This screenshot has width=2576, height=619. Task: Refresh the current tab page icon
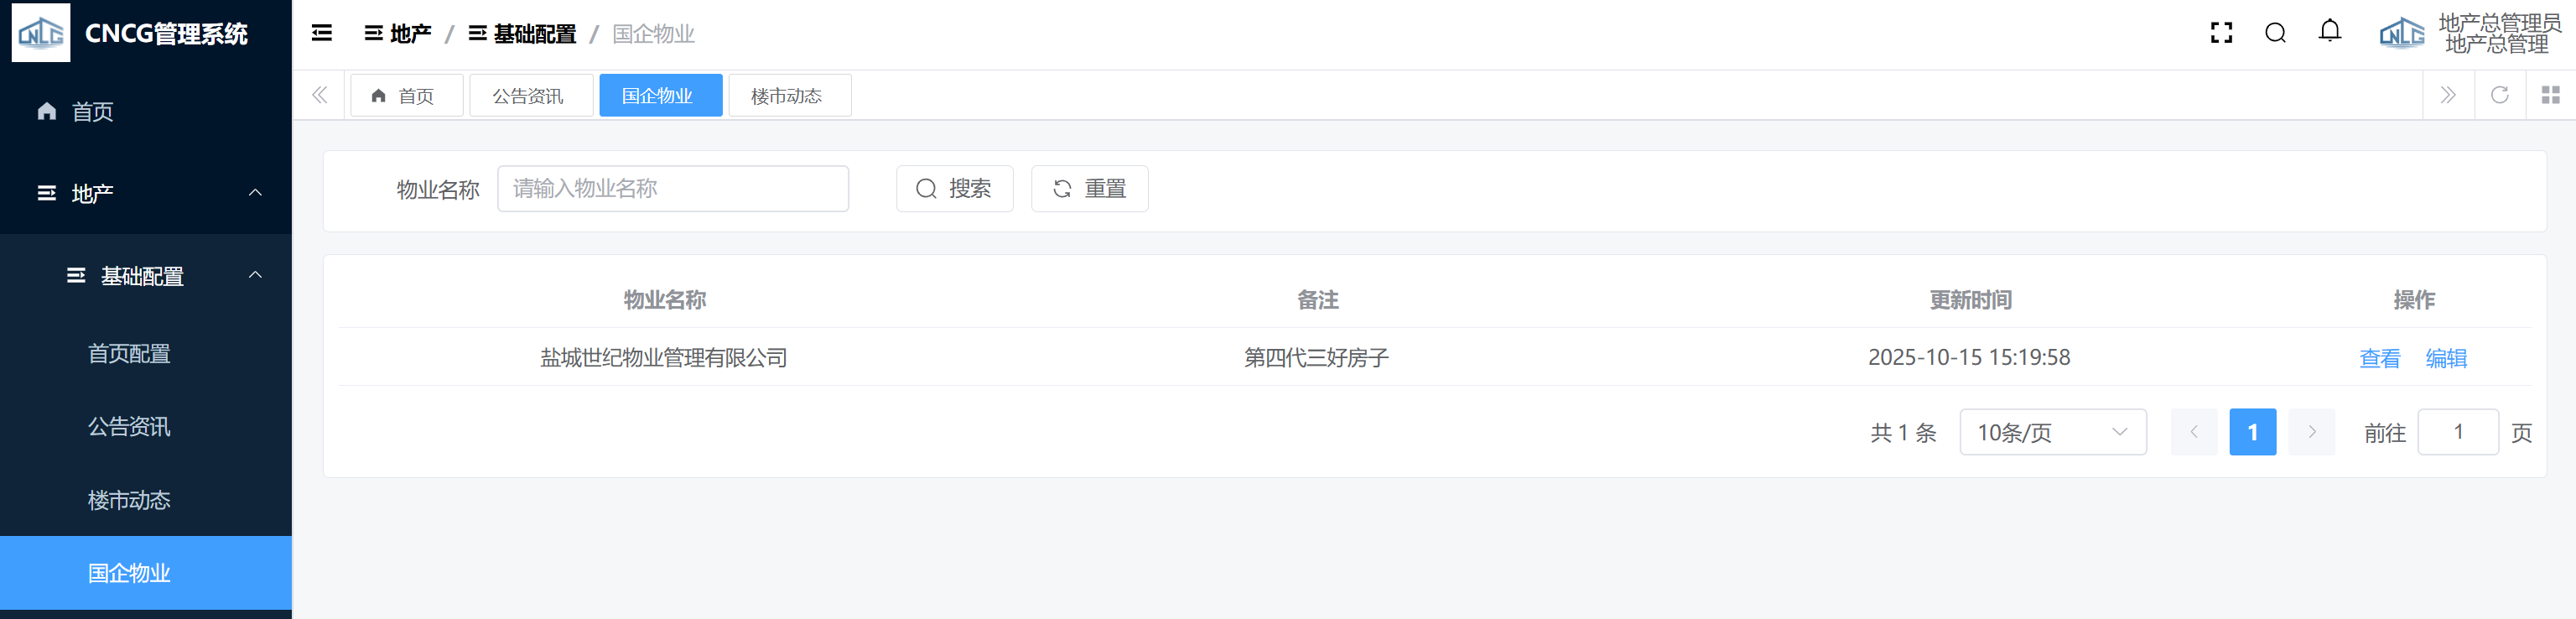coord(2499,95)
